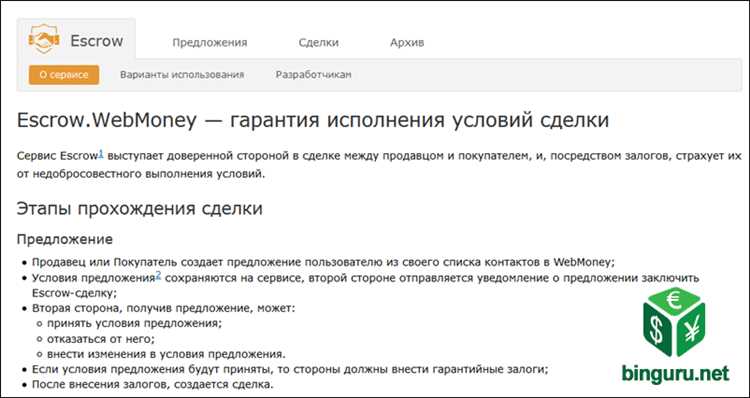Click the sub-item отказаться от него
The image size is (750, 398).
pos(101,339)
